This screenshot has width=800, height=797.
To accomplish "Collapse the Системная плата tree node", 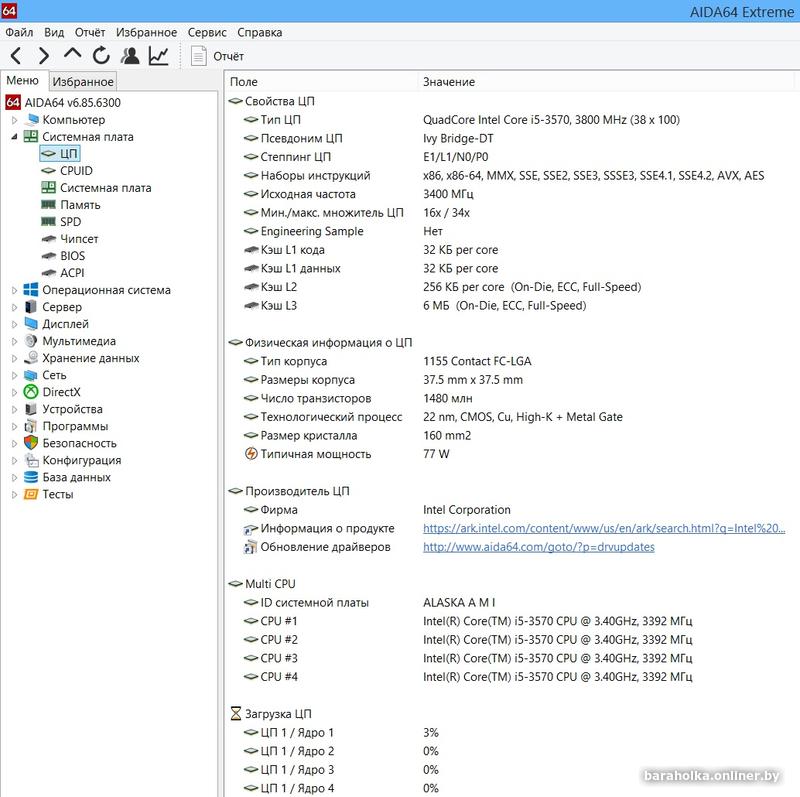I will (14, 137).
